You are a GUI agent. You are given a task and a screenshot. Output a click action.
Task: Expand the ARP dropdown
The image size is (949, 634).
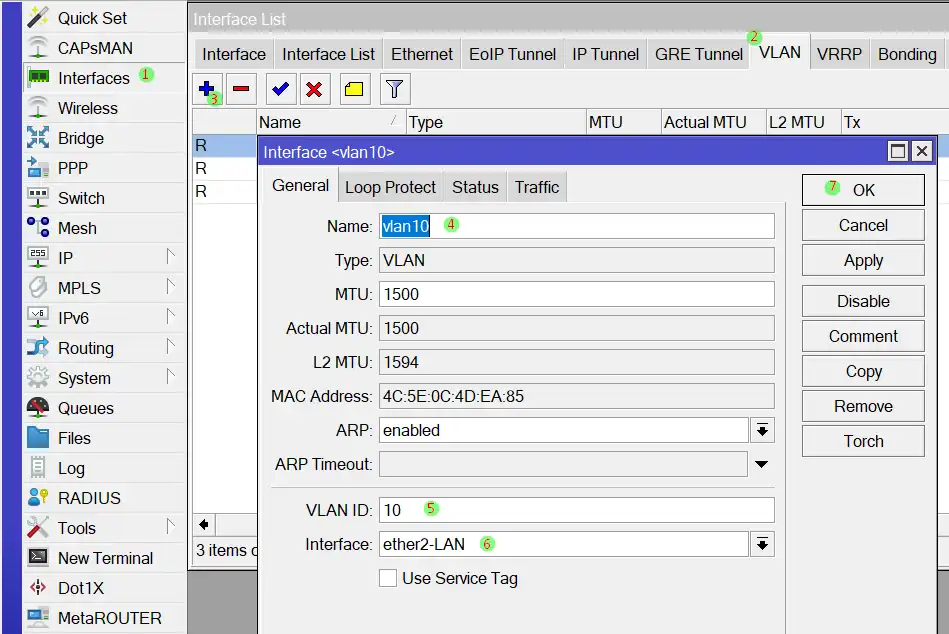(762, 430)
